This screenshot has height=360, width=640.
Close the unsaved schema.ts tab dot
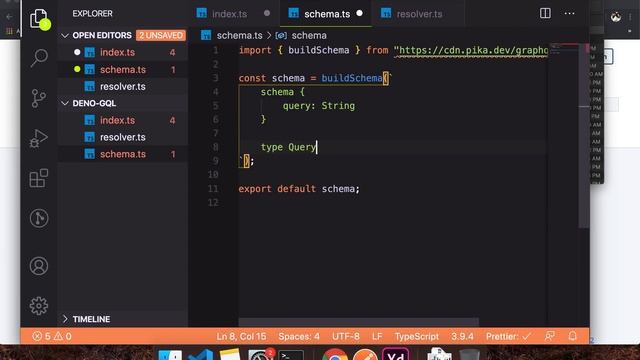tap(359, 13)
